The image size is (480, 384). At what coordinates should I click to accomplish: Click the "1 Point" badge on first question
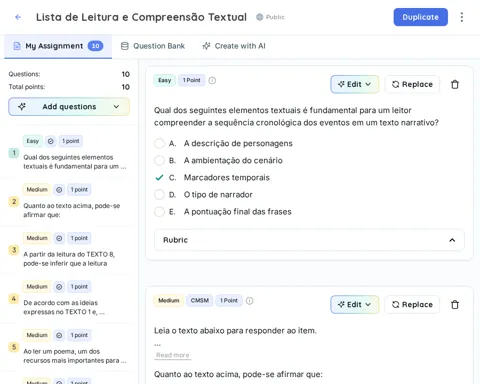pos(191,80)
